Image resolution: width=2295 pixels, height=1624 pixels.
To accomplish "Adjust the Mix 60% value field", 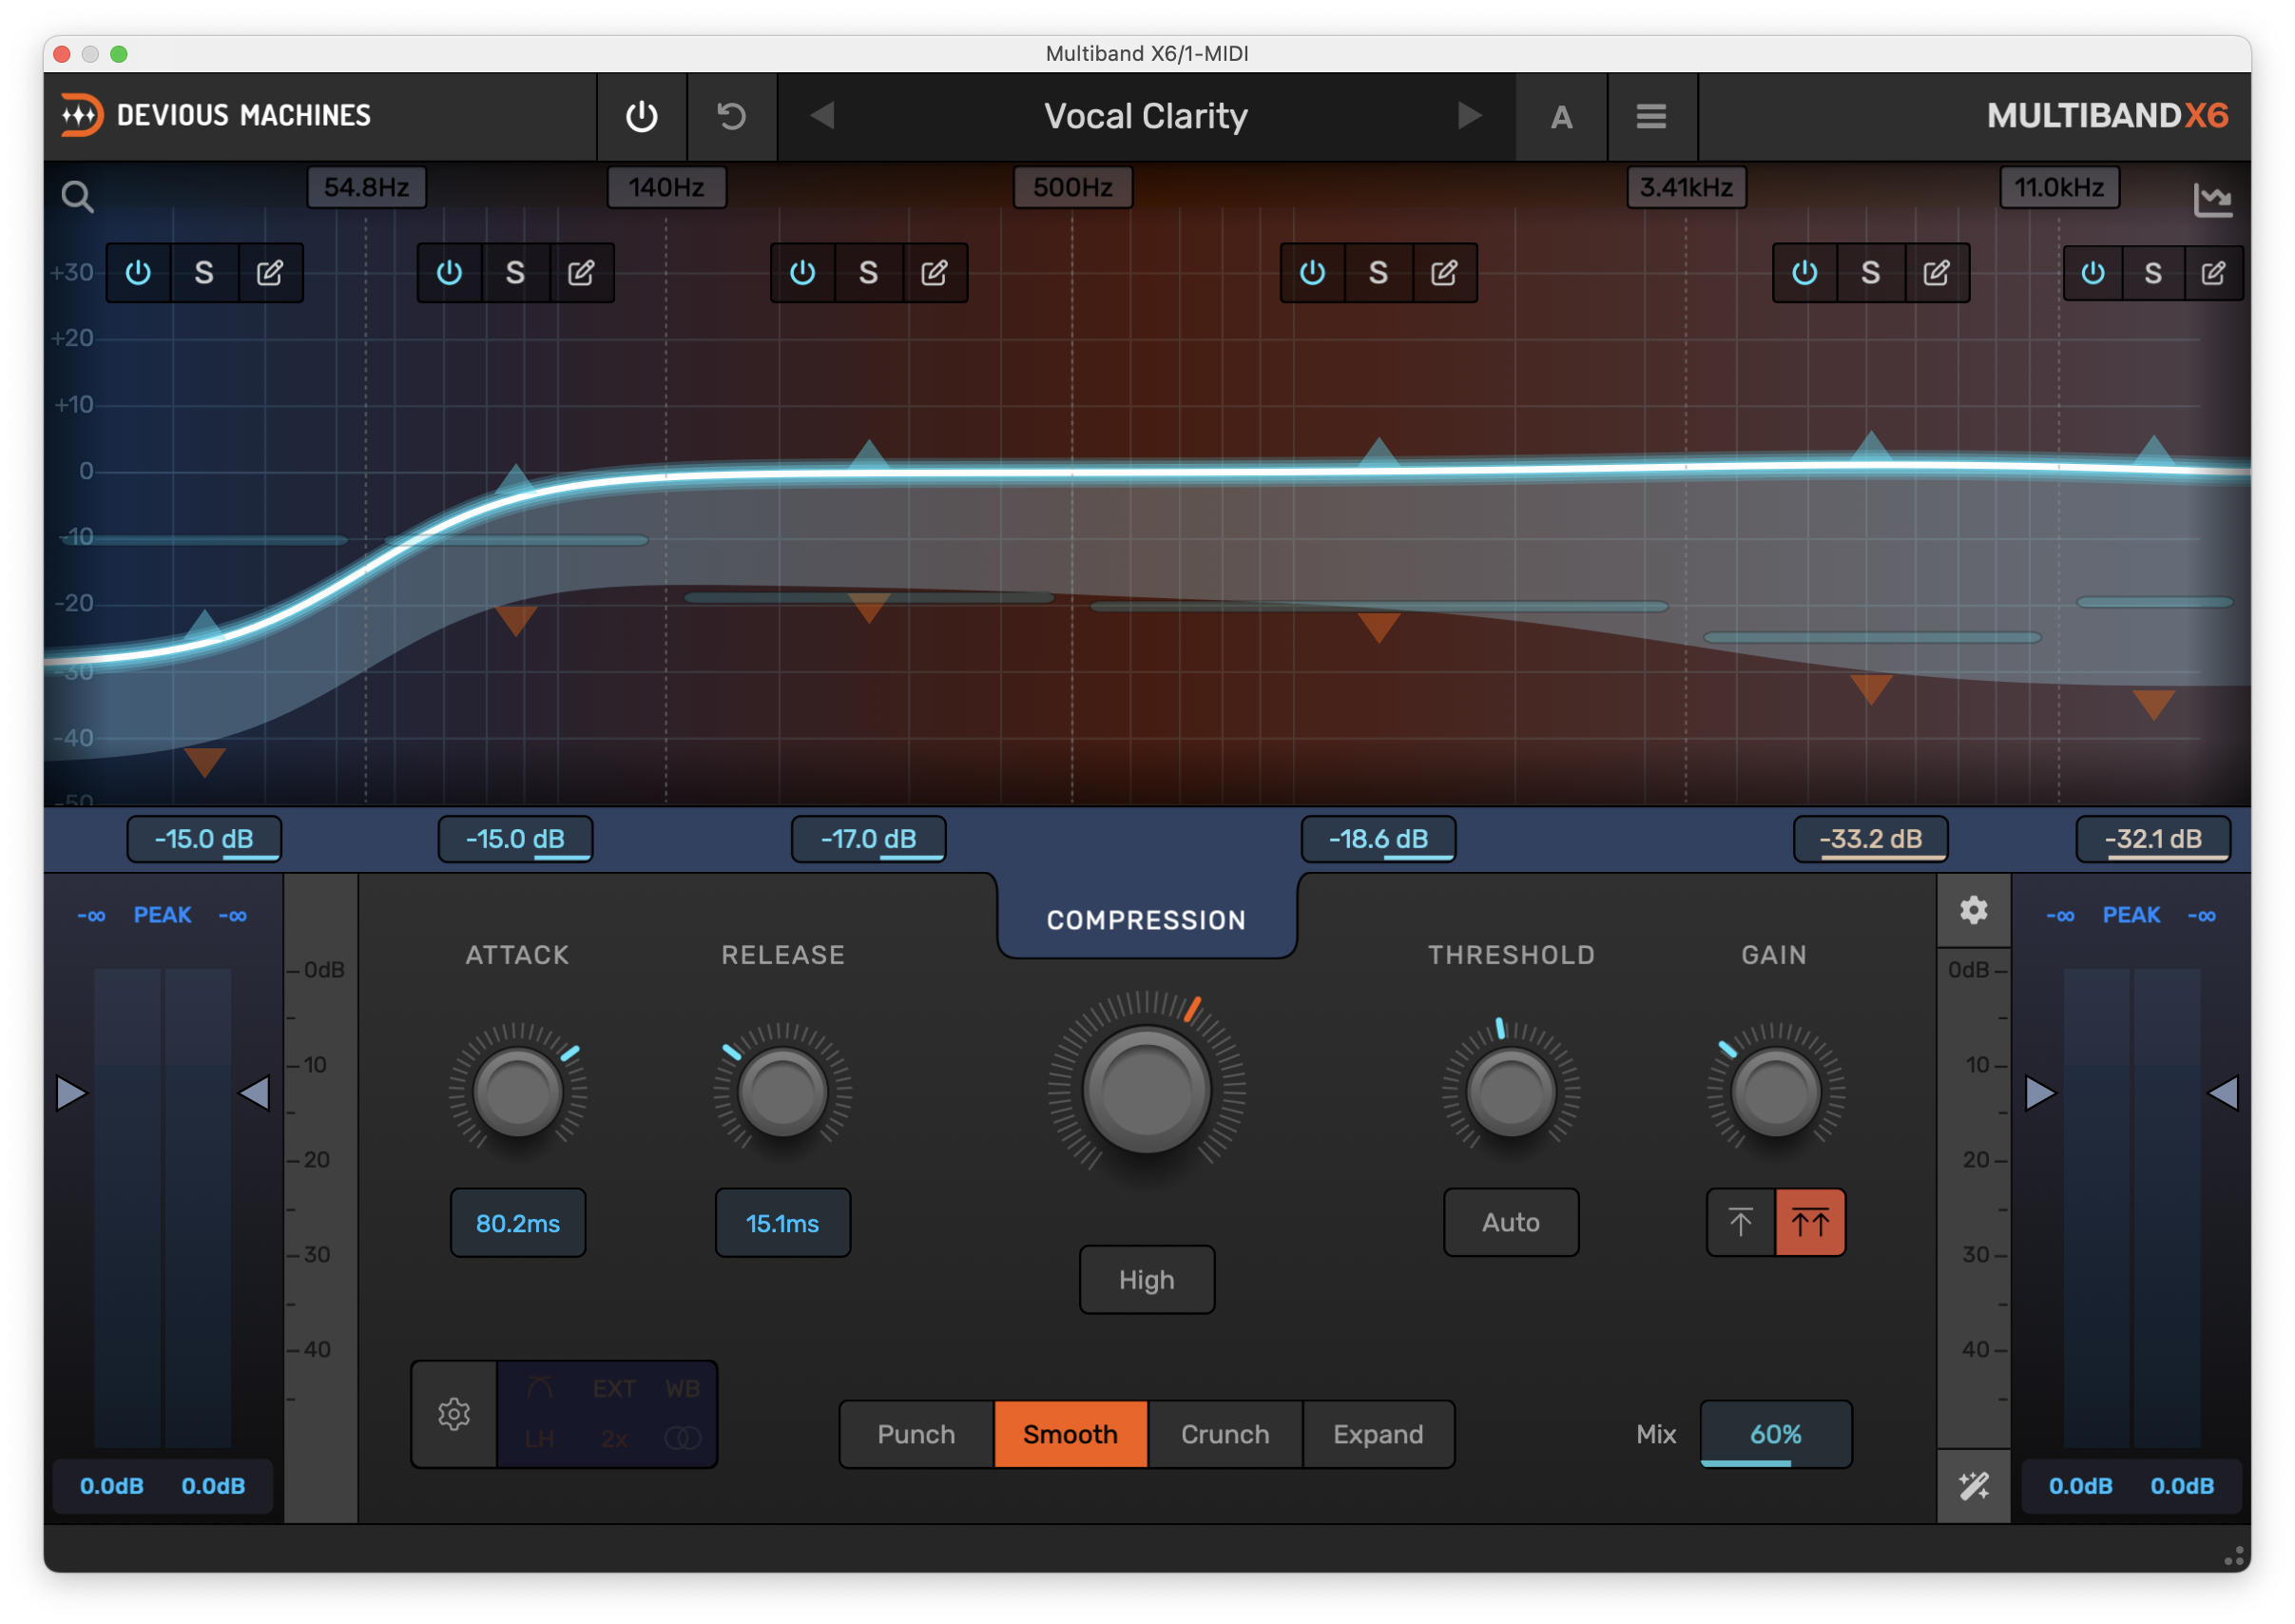I will (x=1775, y=1434).
